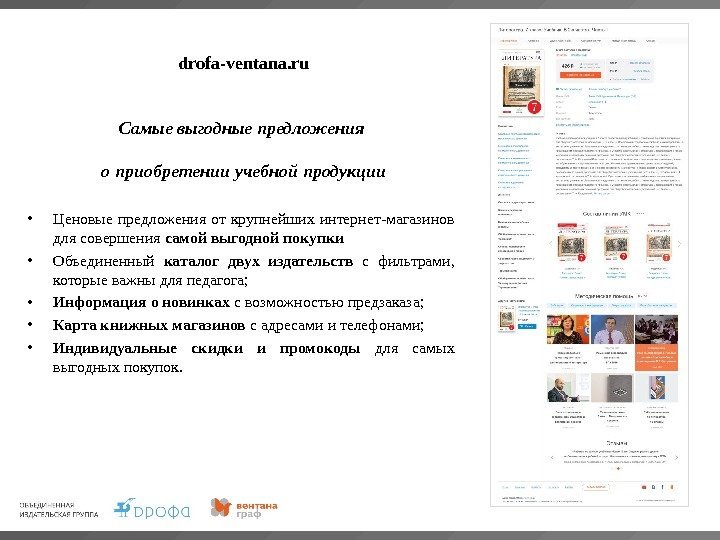Click the bold text 'Карта книжных магазинов'
This screenshot has width=720, height=540.
click(149, 325)
